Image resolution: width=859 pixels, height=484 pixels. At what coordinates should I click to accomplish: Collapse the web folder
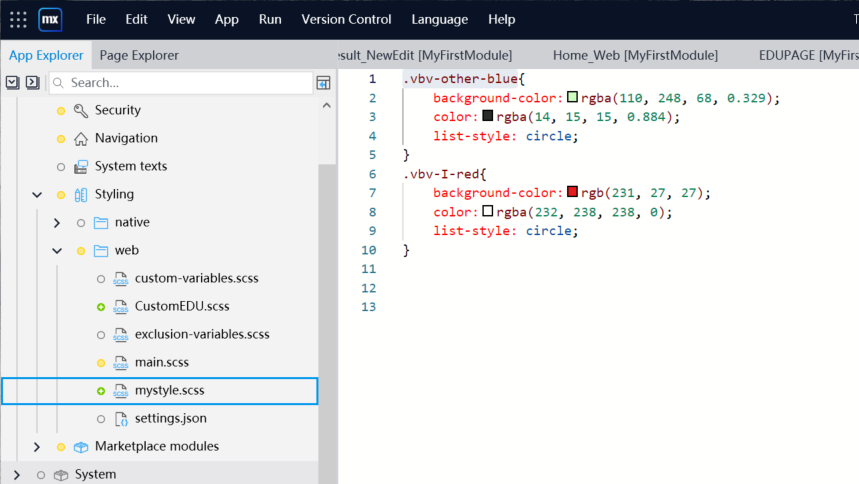57,250
